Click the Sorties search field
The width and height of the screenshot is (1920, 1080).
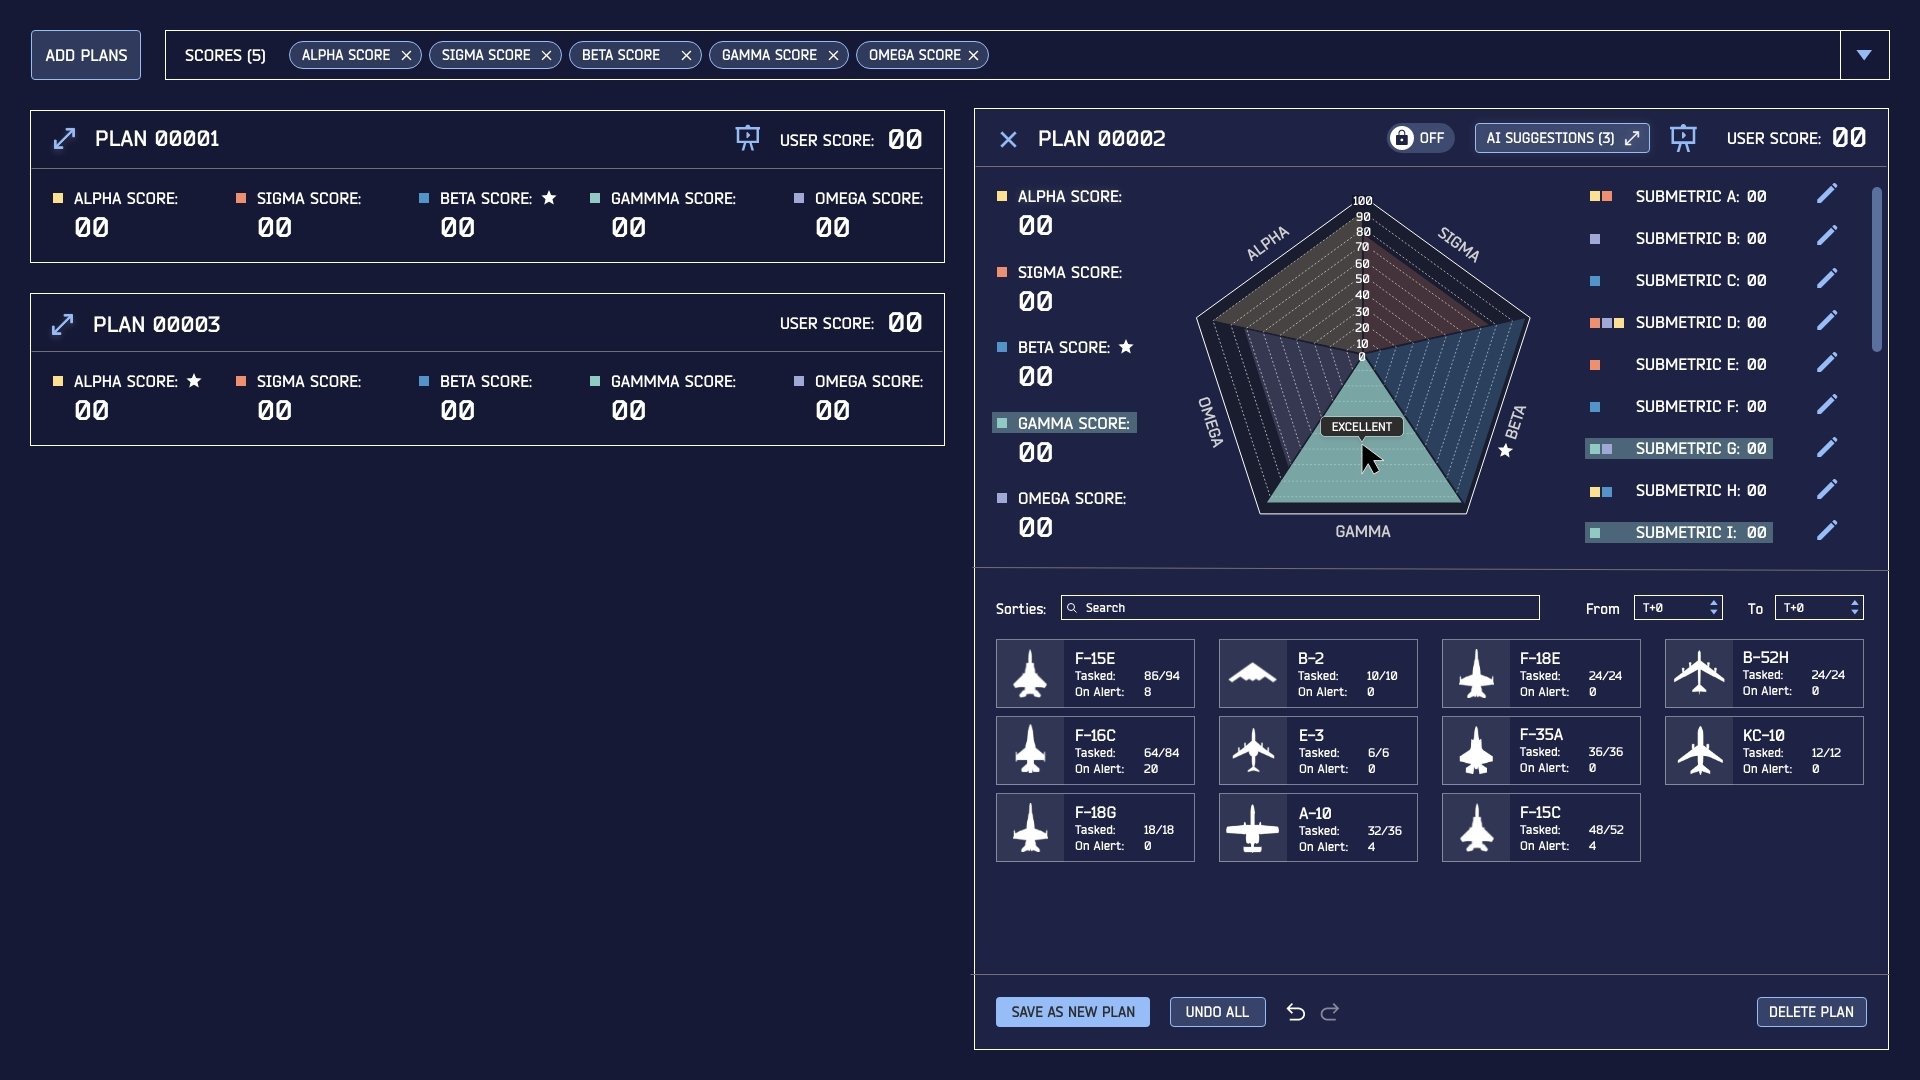(1300, 608)
